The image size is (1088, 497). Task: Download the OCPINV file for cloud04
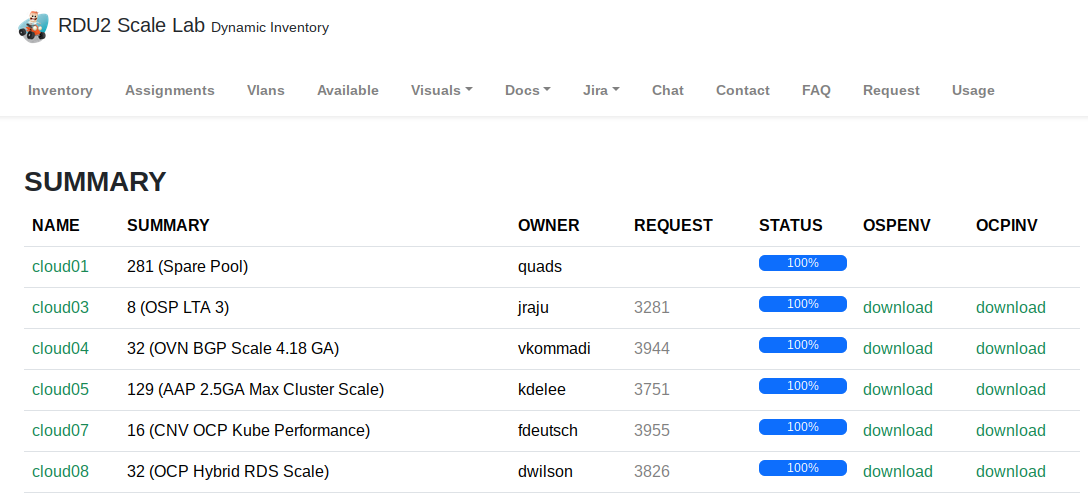click(x=1010, y=349)
